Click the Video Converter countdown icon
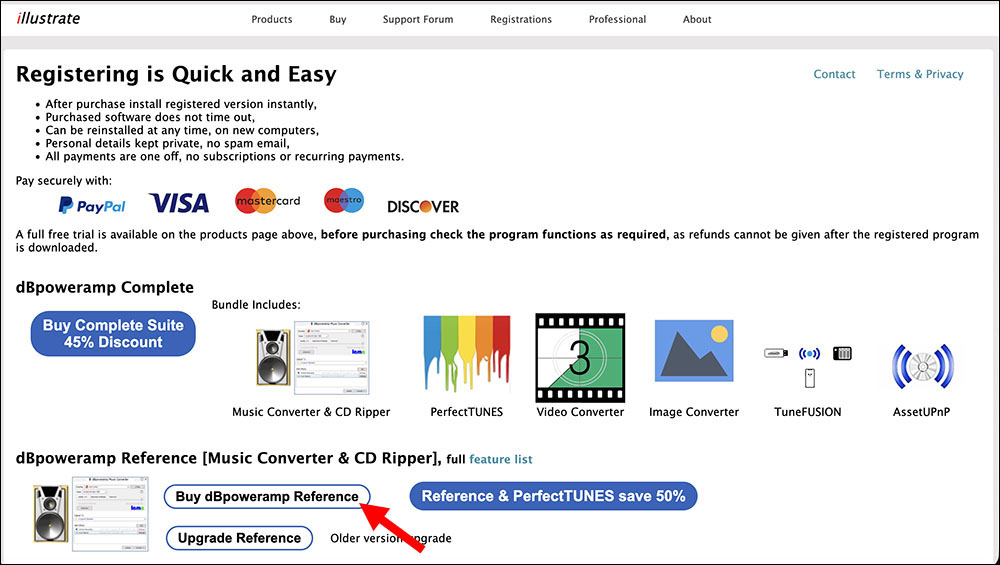The image size is (1000, 565). pyautogui.click(x=579, y=357)
